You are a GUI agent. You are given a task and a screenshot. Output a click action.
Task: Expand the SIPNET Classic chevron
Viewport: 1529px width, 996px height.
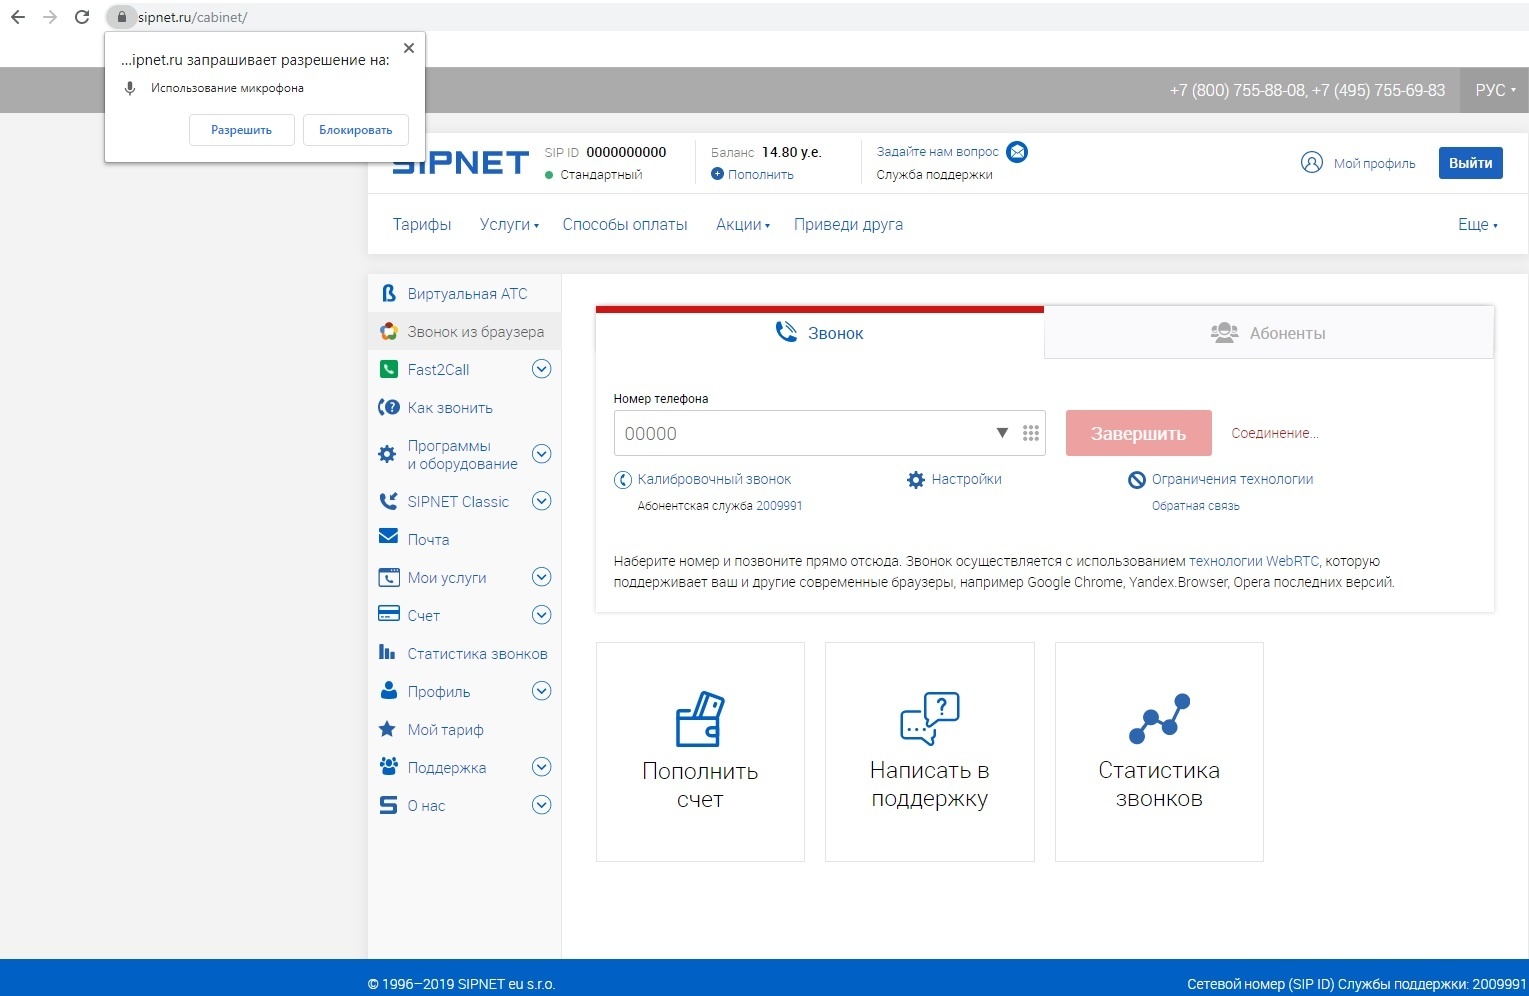coord(542,501)
